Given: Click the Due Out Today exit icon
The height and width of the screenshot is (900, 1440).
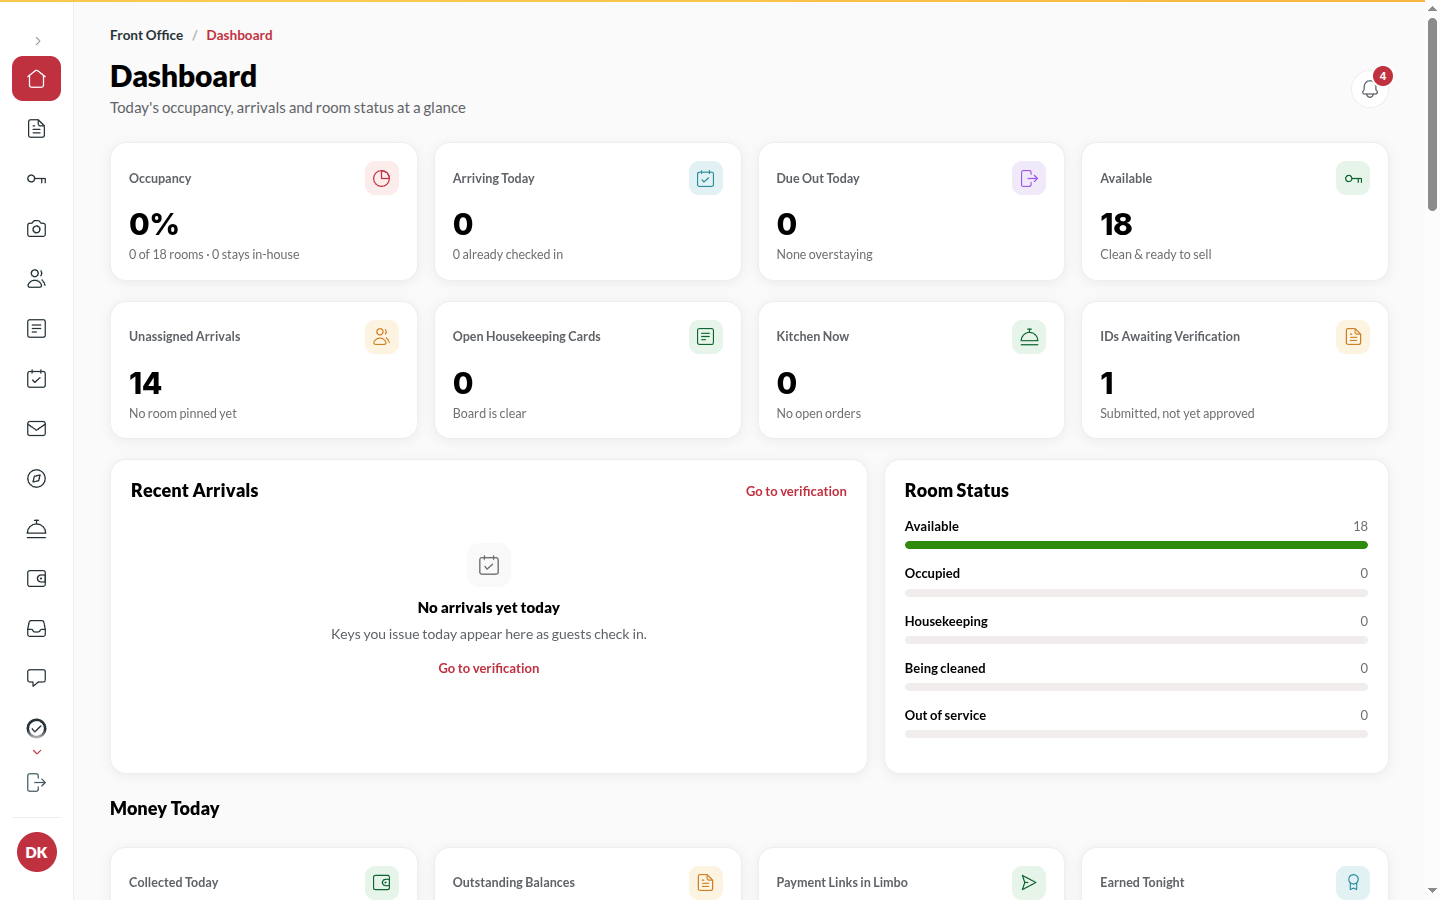Looking at the screenshot, I should [x=1029, y=178].
